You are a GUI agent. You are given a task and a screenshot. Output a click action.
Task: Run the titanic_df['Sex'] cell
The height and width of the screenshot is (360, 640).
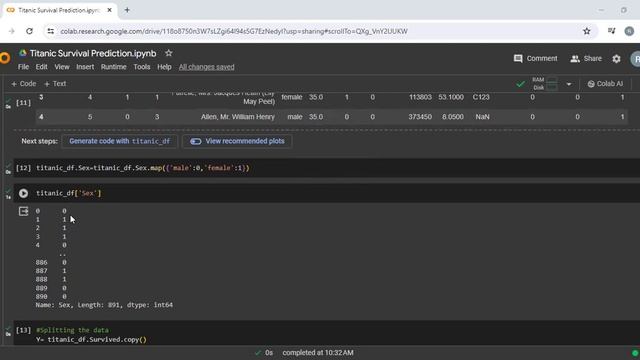(x=23, y=193)
